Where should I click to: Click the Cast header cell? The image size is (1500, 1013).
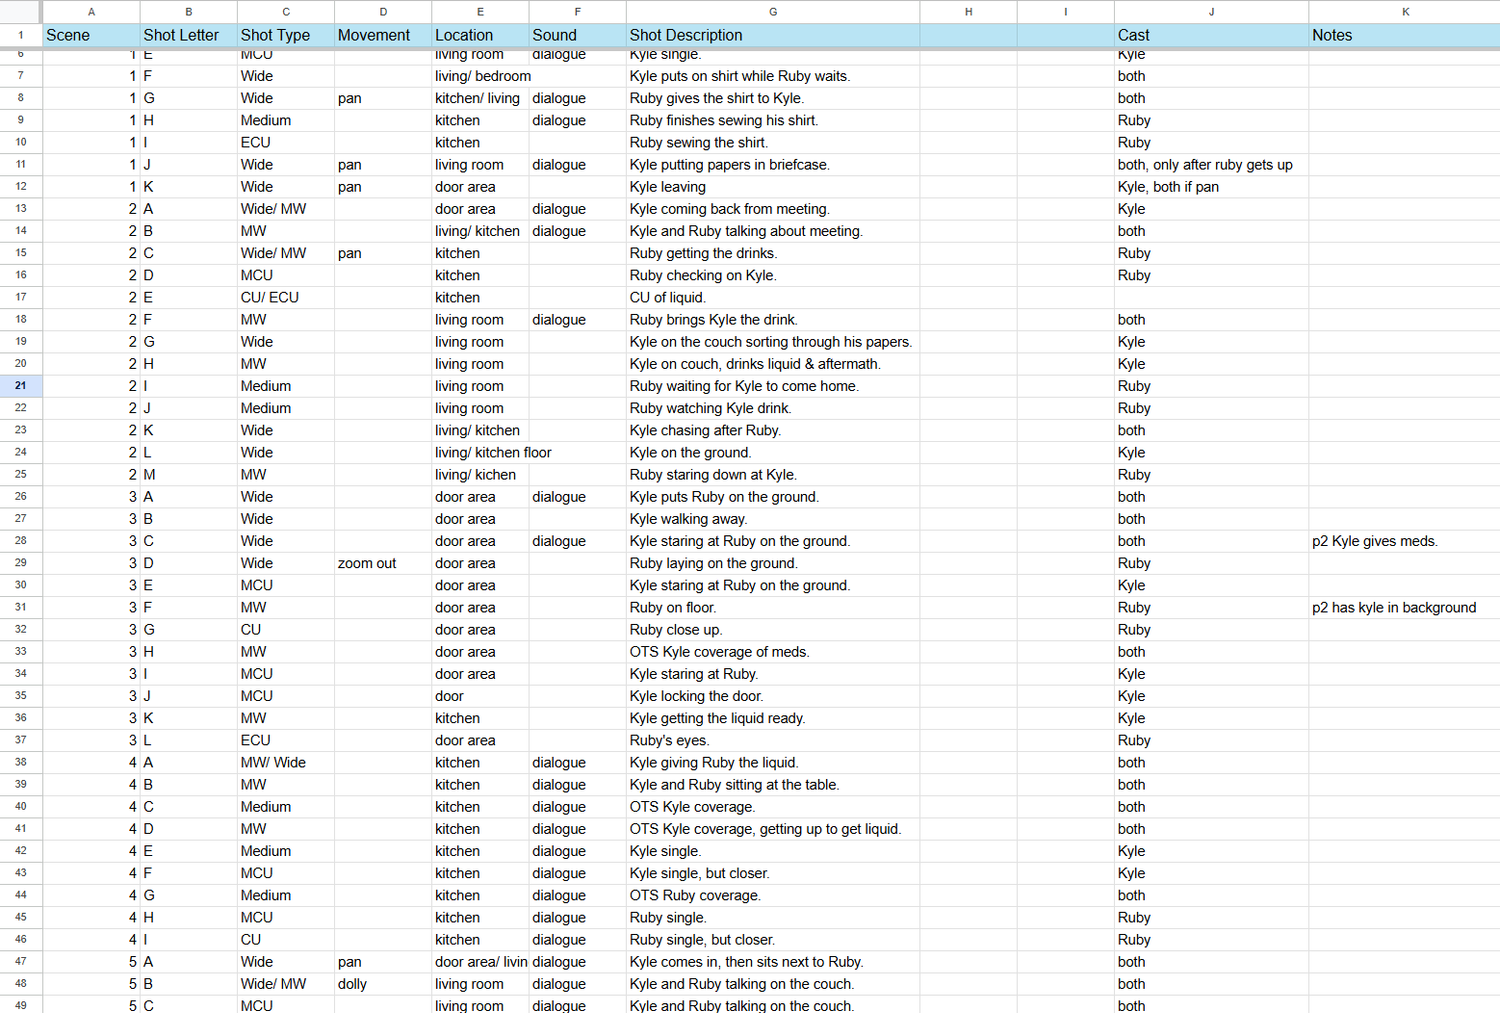[x=1211, y=35]
